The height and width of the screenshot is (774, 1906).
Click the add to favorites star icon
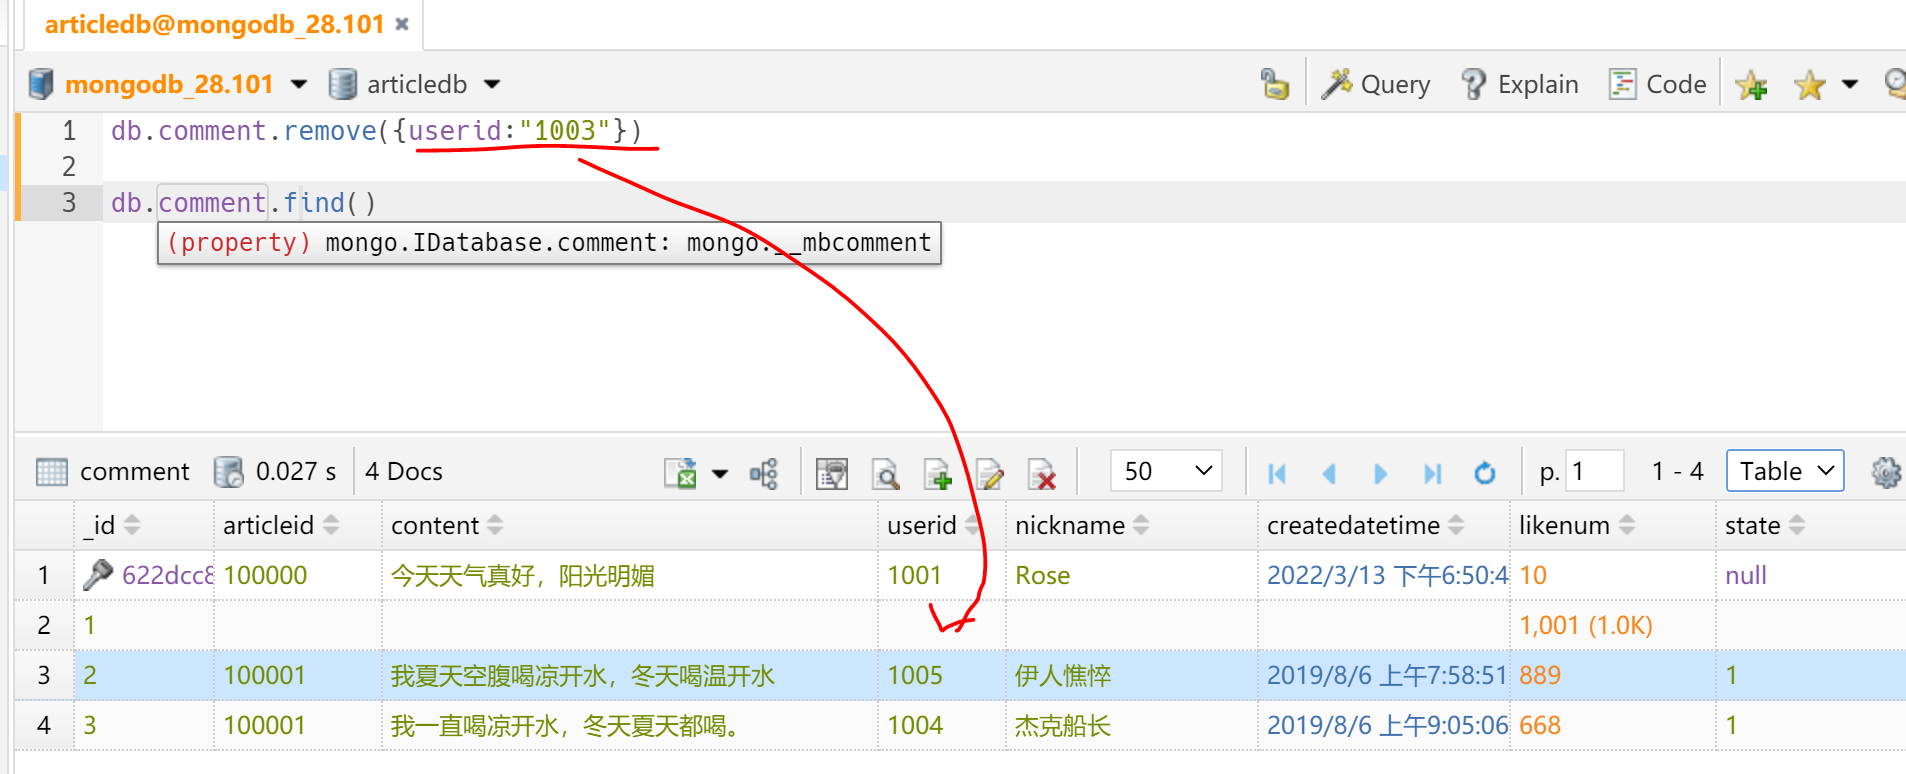[1751, 85]
